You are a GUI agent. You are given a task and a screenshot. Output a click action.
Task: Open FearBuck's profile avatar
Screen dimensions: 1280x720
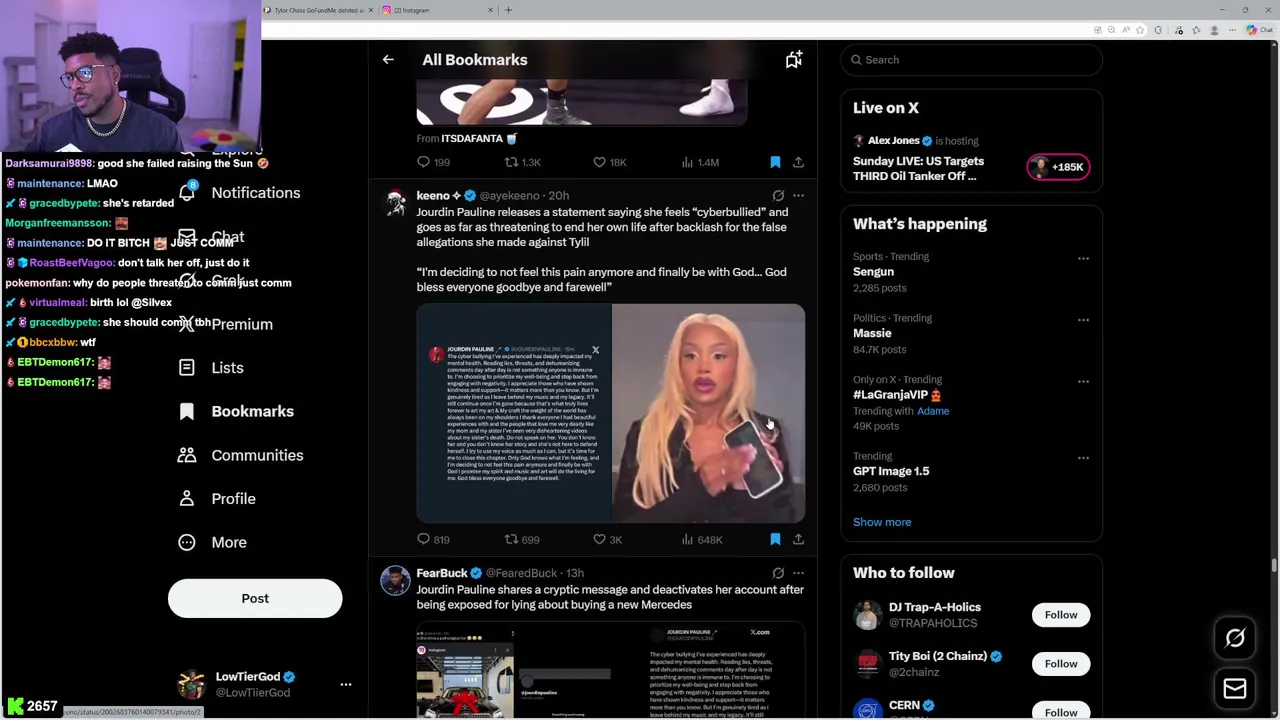(396, 580)
